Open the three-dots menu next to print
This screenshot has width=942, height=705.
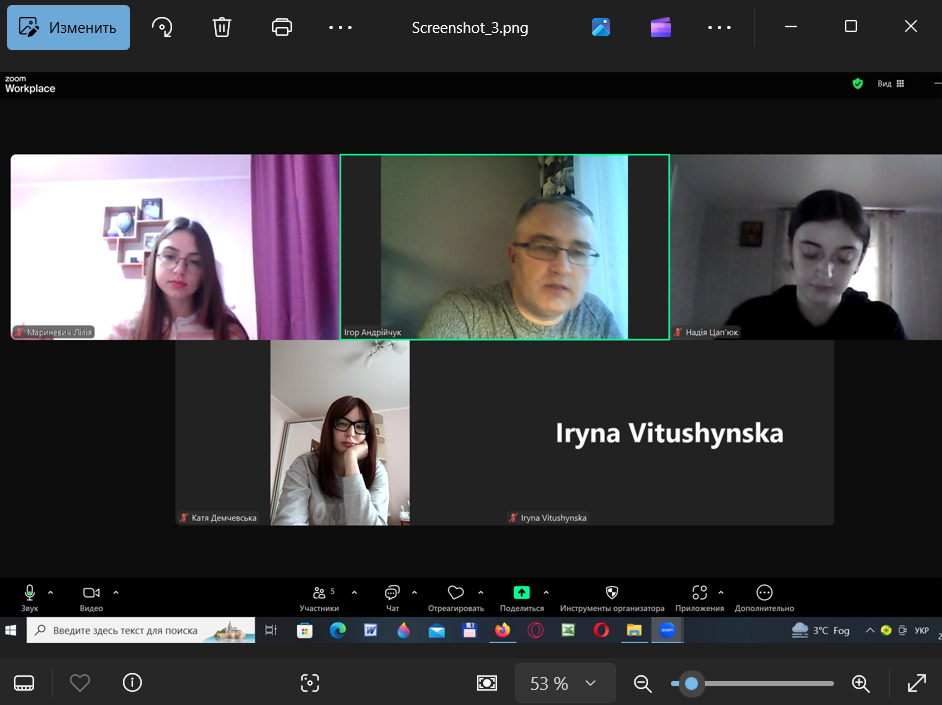coord(341,28)
